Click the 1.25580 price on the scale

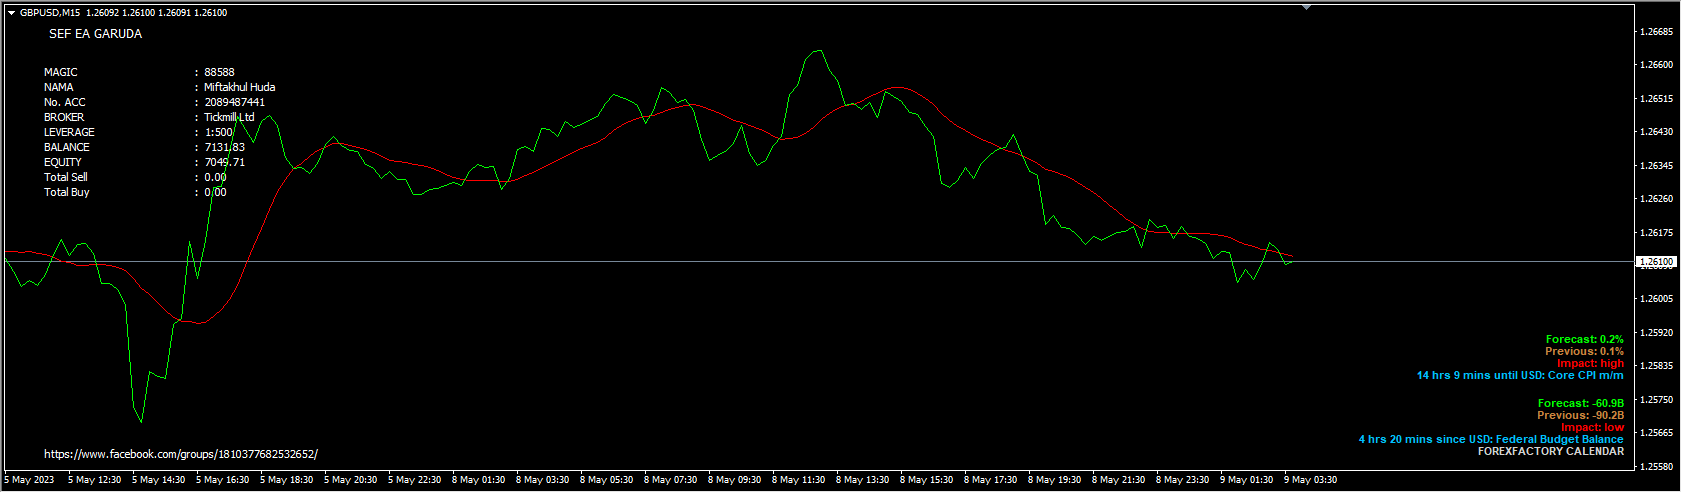point(1657,467)
